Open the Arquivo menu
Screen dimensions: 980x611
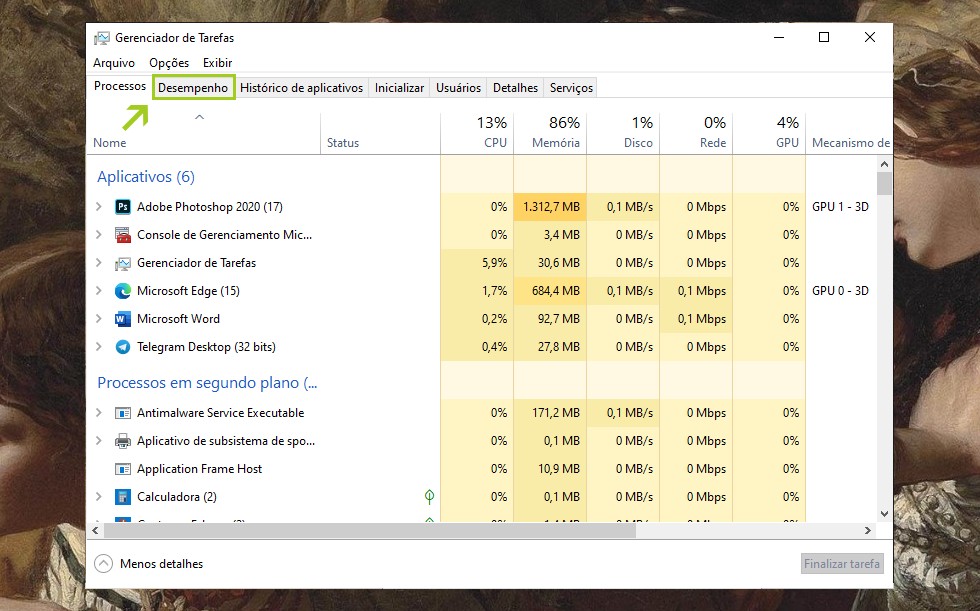pos(114,63)
